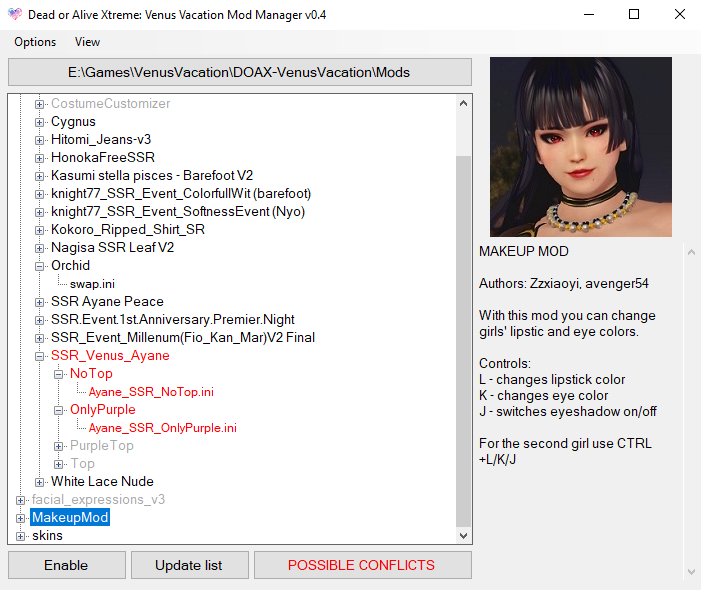This screenshot has width=701, height=590.
Task: Select knight77_SSR_Event_ColorfullWit (barefoot)
Action: tap(181, 194)
